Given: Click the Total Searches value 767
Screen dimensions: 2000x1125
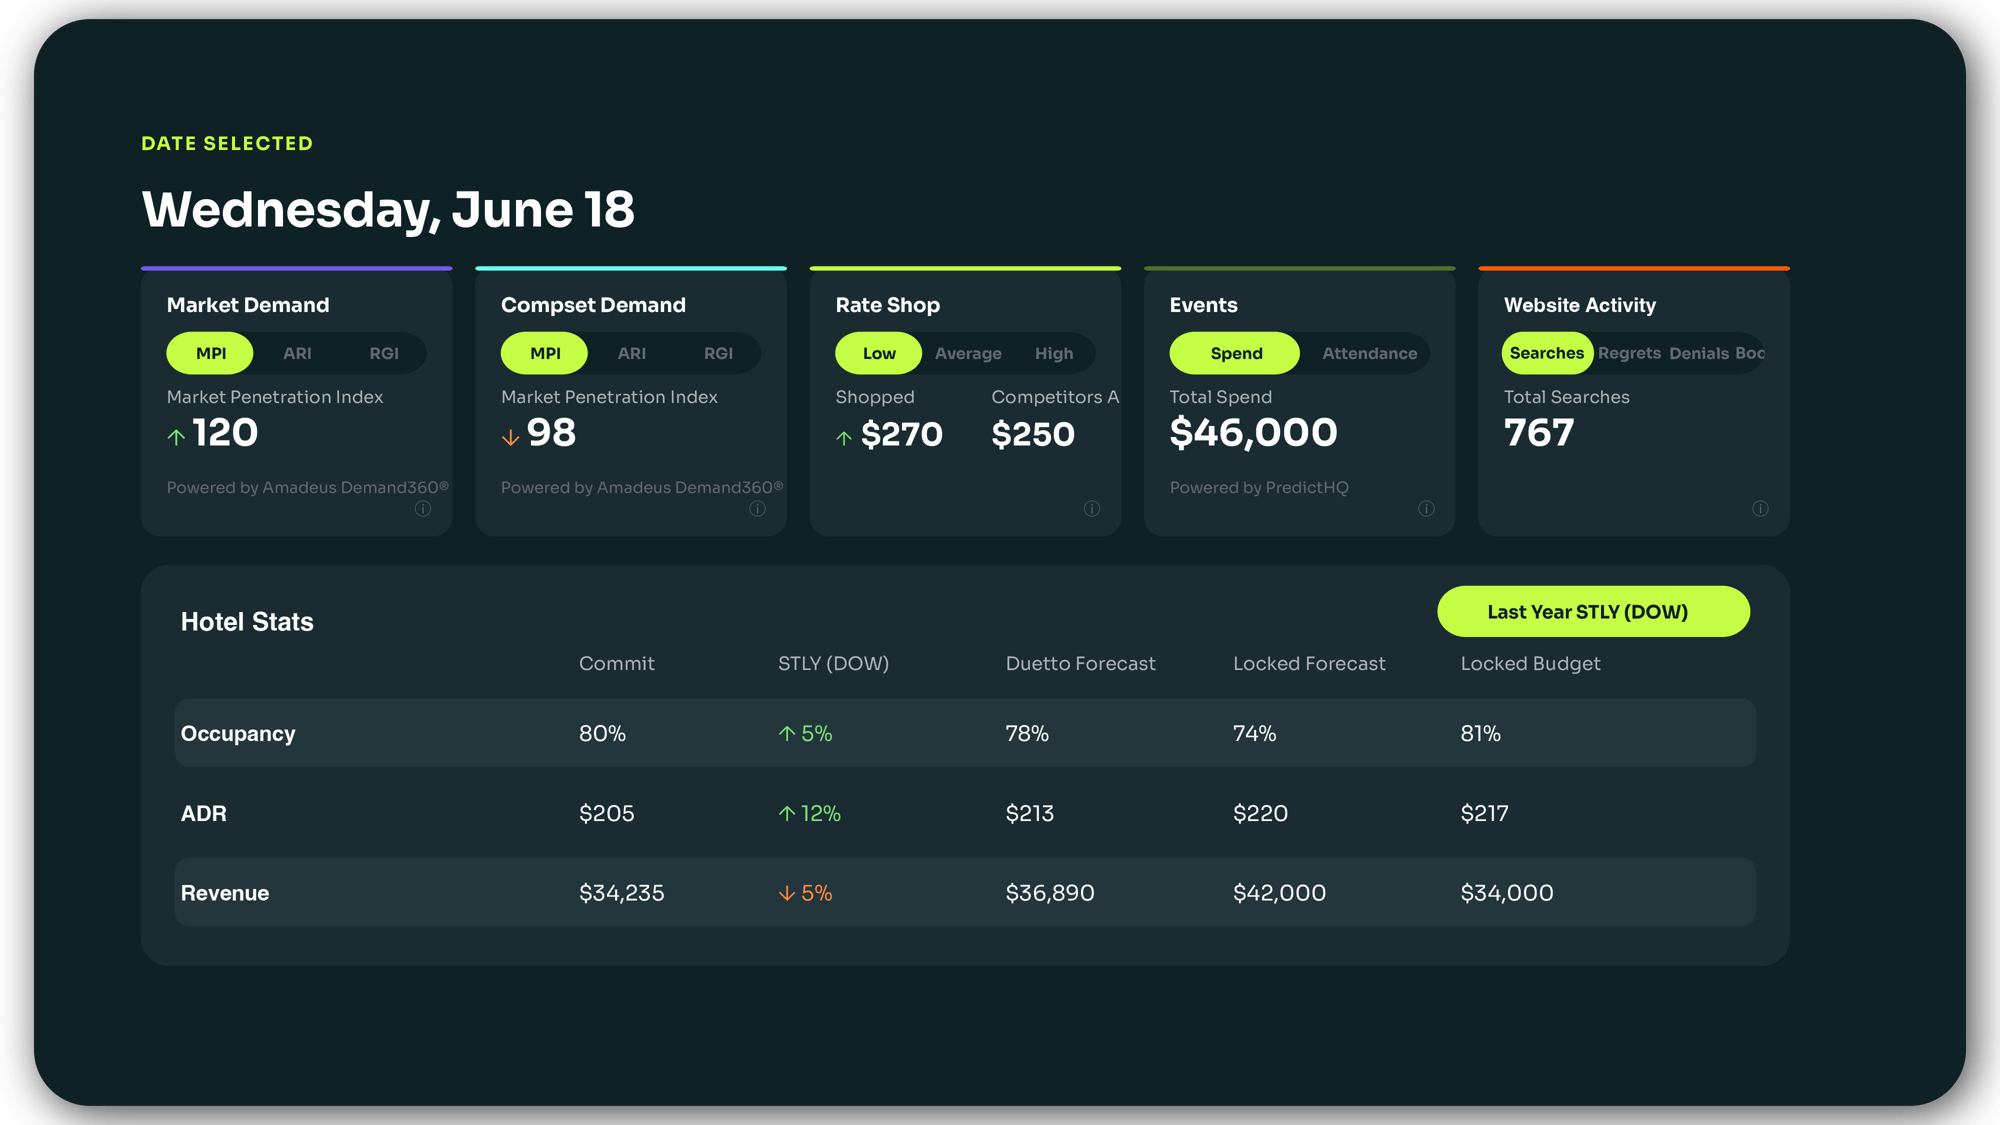Looking at the screenshot, I should click(x=1539, y=433).
